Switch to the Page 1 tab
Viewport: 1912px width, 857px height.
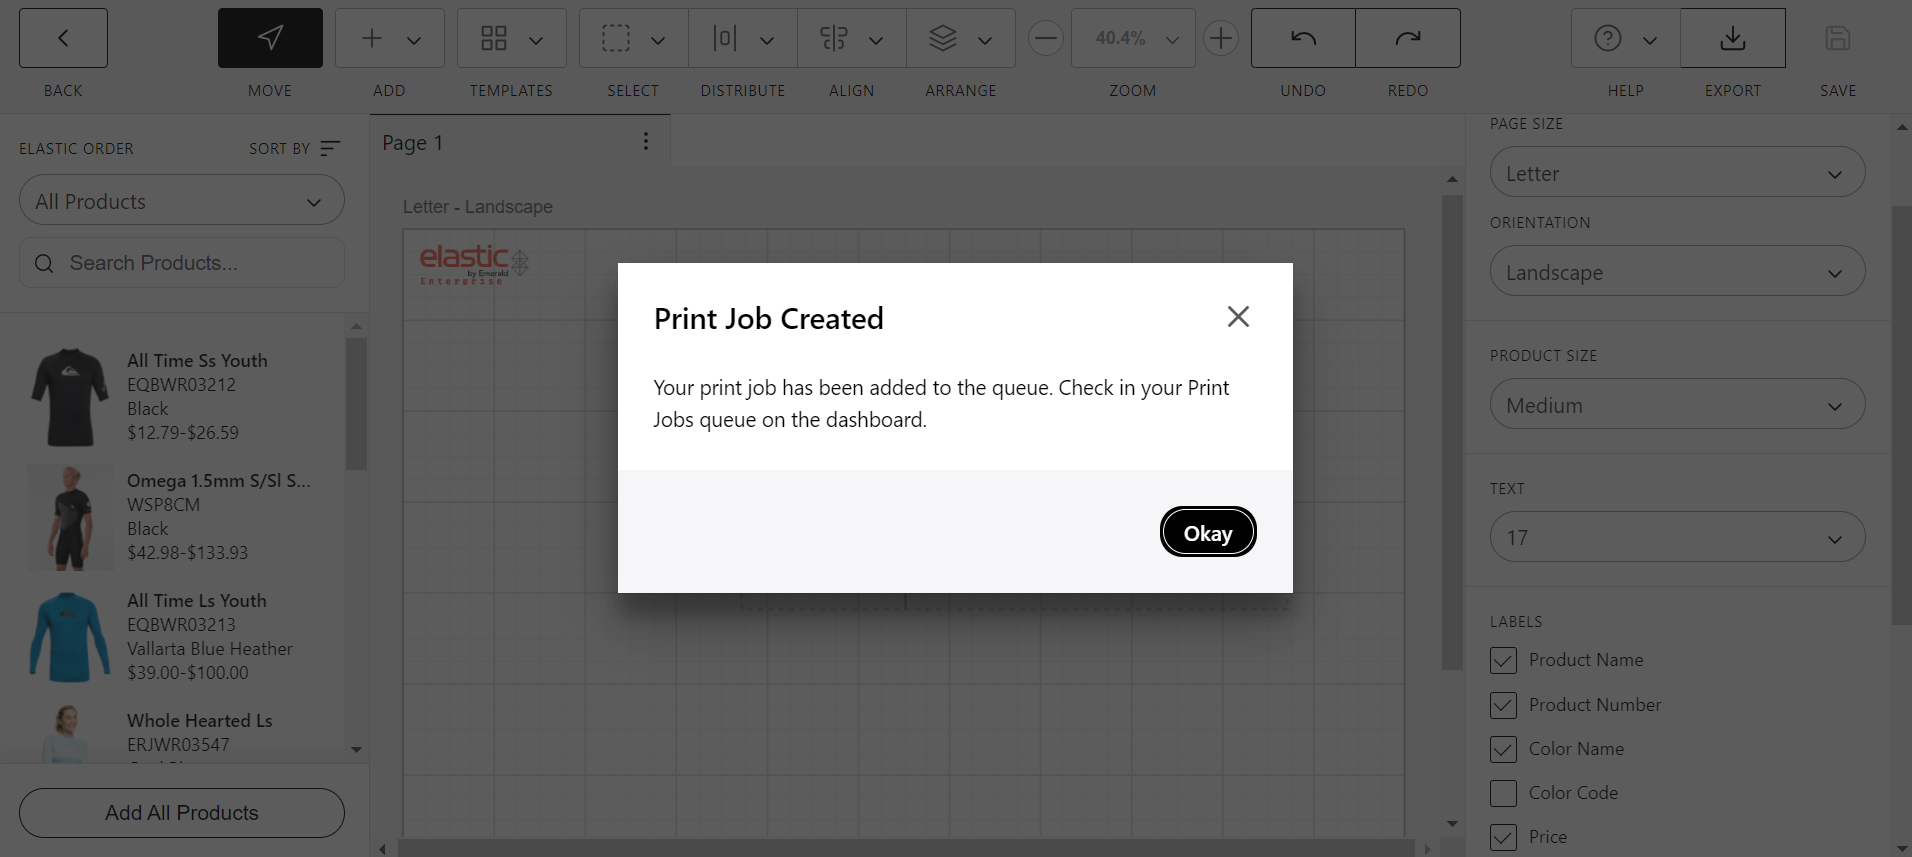pos(413,143)
